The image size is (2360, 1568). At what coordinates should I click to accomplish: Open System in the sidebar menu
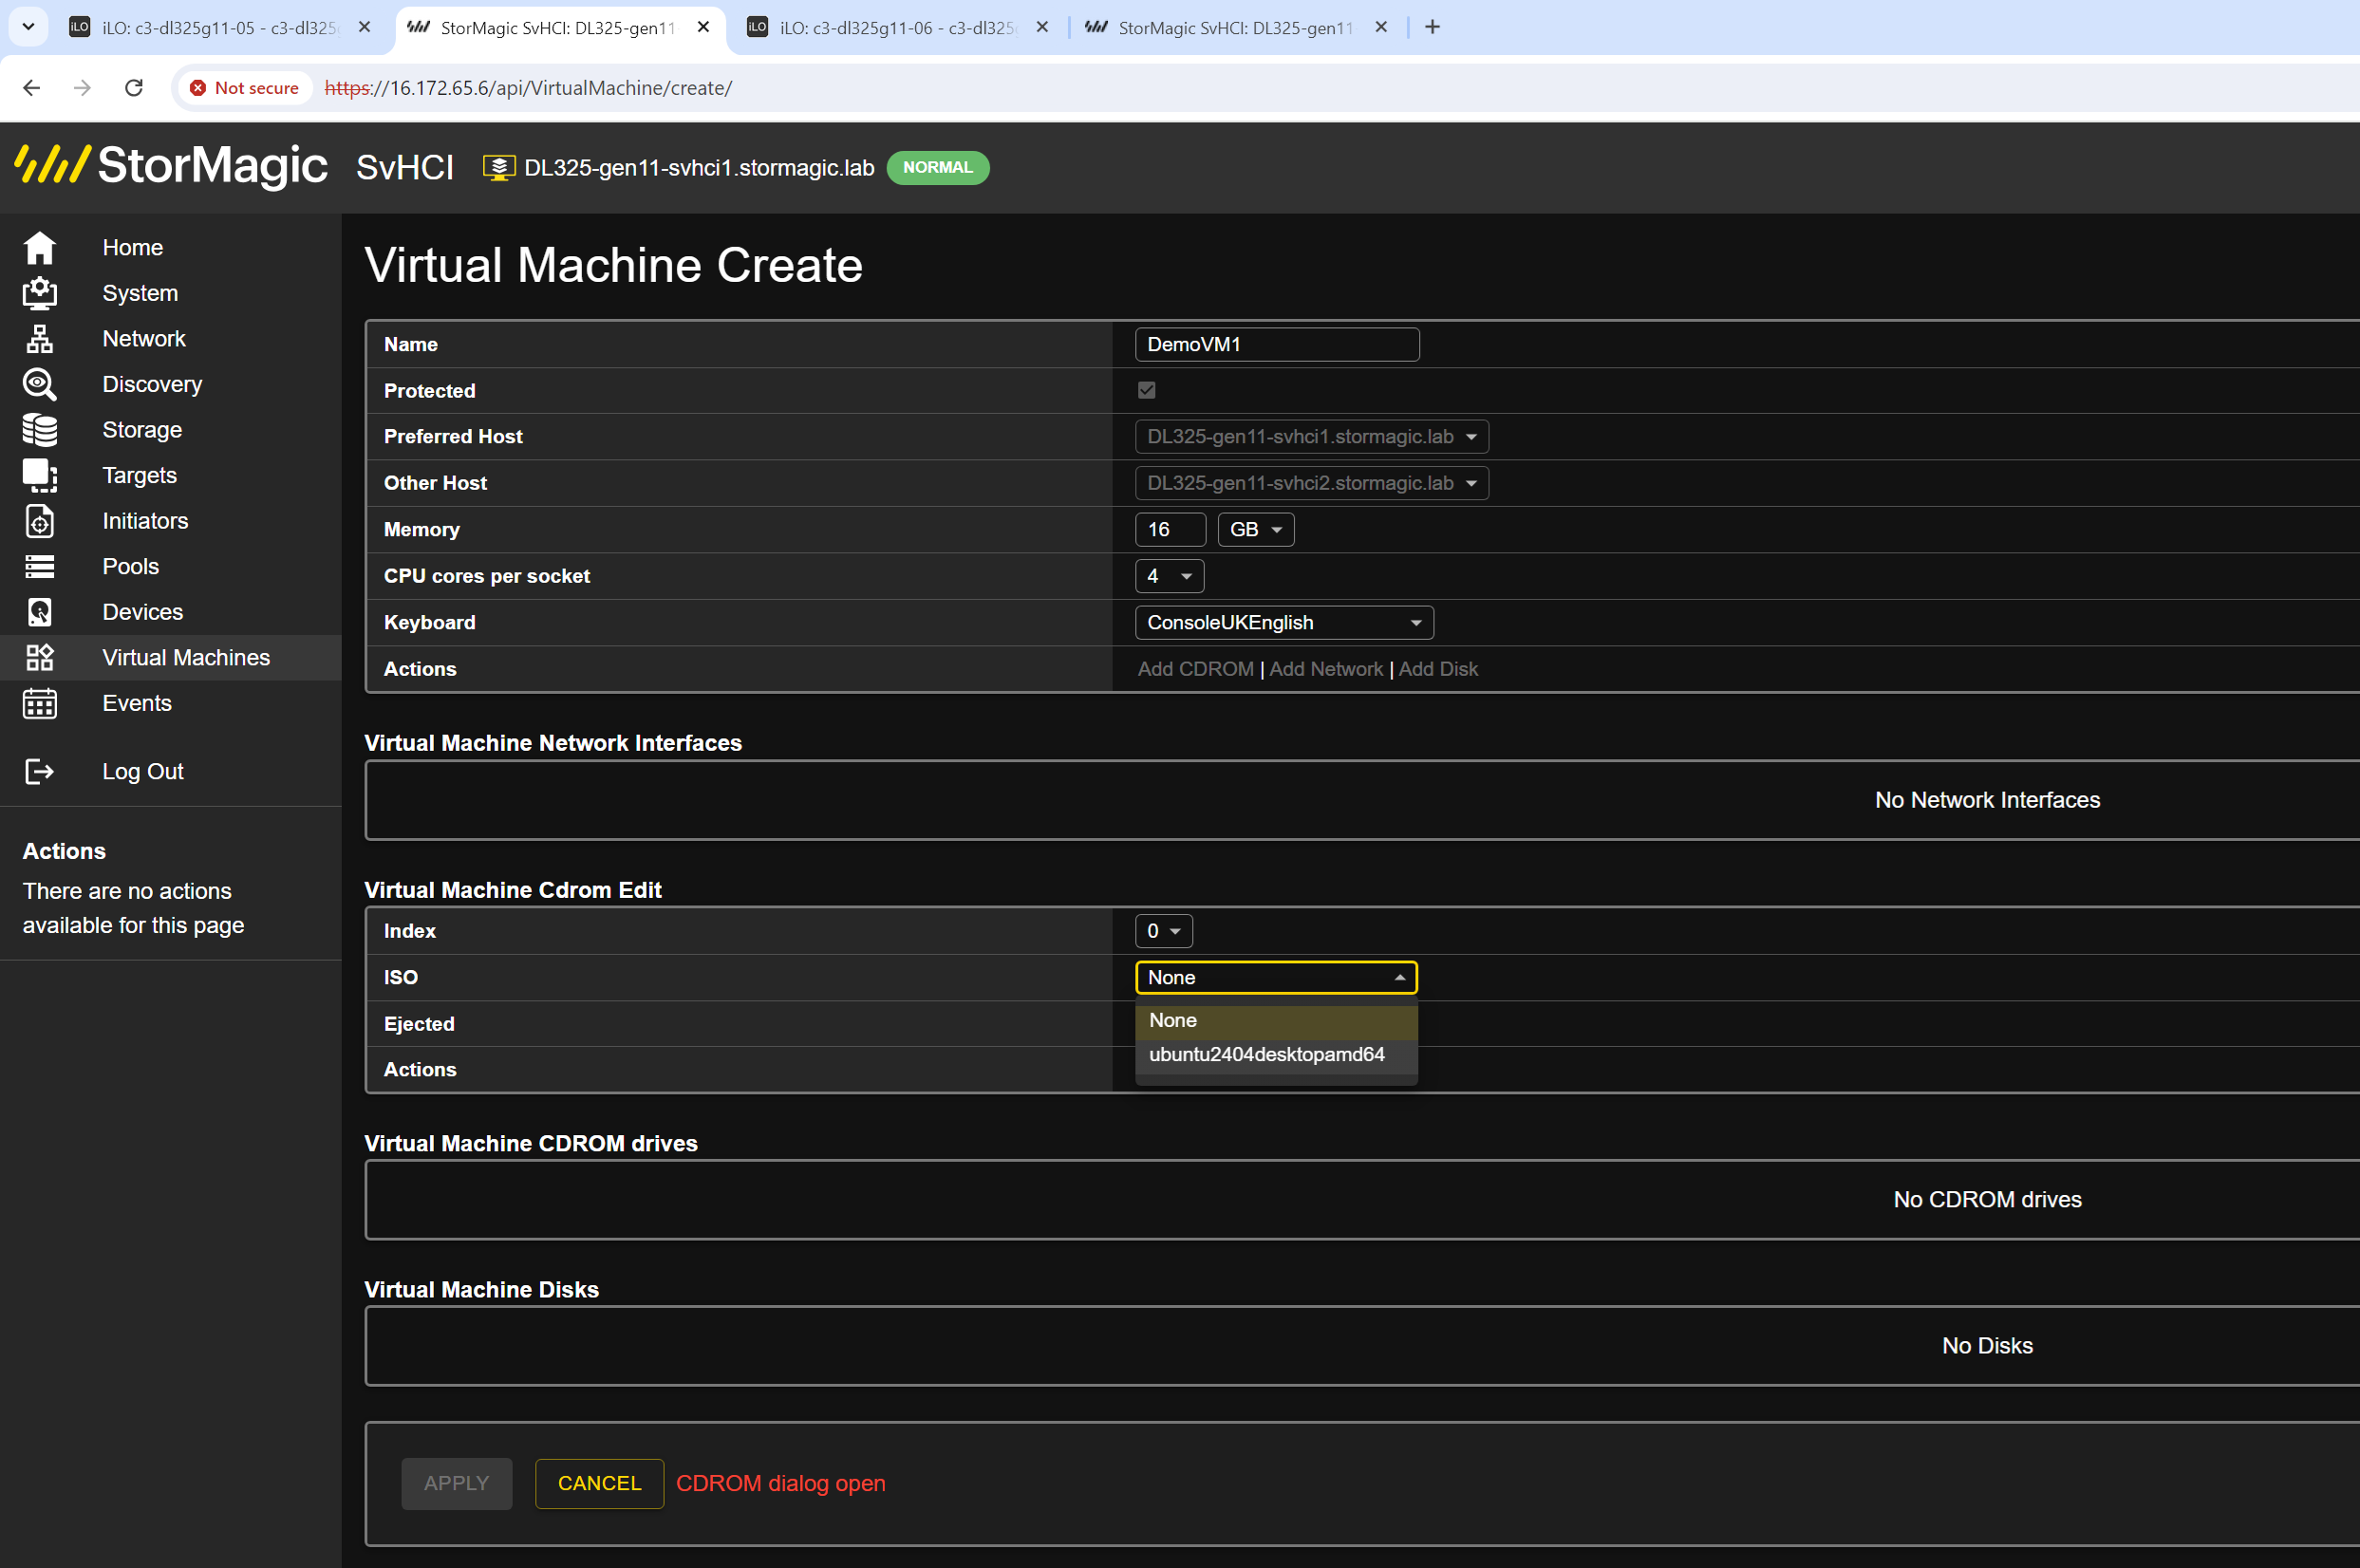(x=140, y=293)
